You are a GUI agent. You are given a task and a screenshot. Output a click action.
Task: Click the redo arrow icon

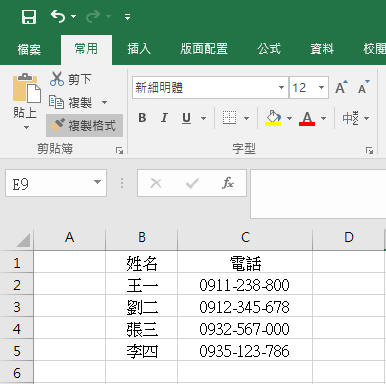pos(93,16)
